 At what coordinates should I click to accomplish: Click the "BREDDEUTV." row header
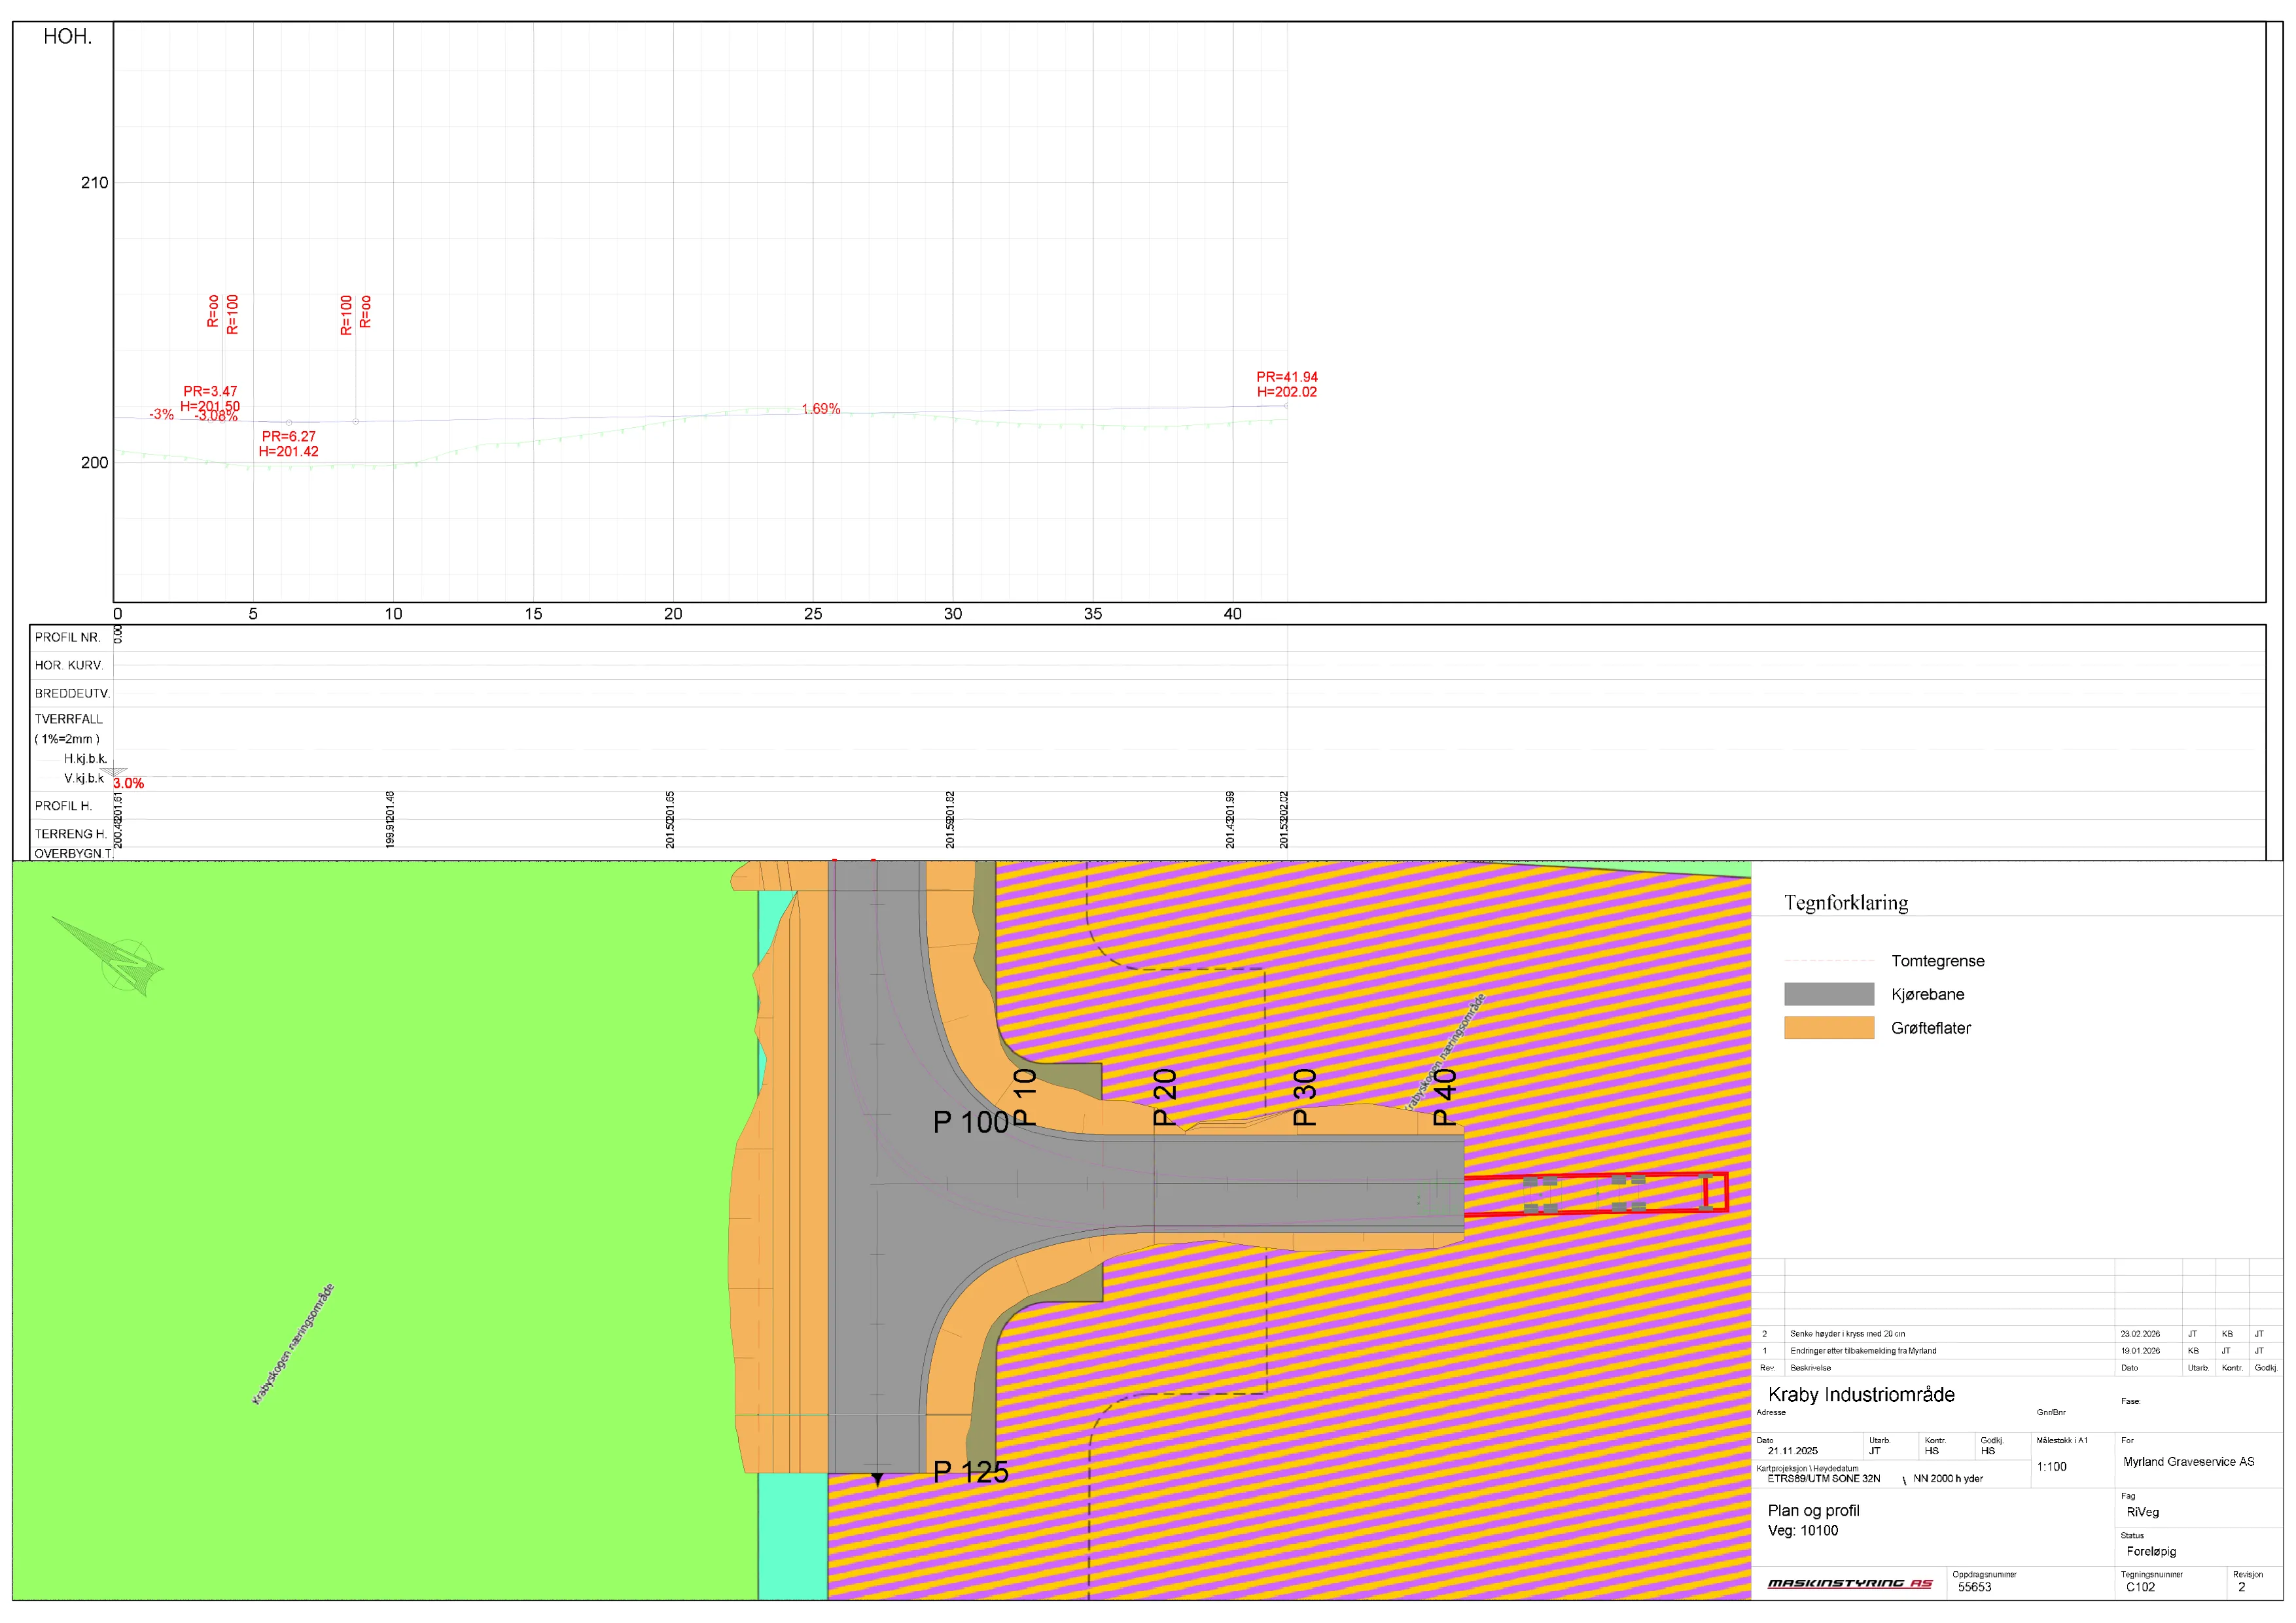point(72,694)
